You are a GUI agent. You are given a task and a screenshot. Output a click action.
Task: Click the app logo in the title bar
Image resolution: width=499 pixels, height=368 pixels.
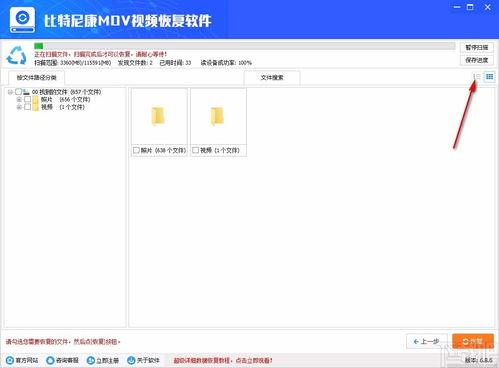point(22,20)
